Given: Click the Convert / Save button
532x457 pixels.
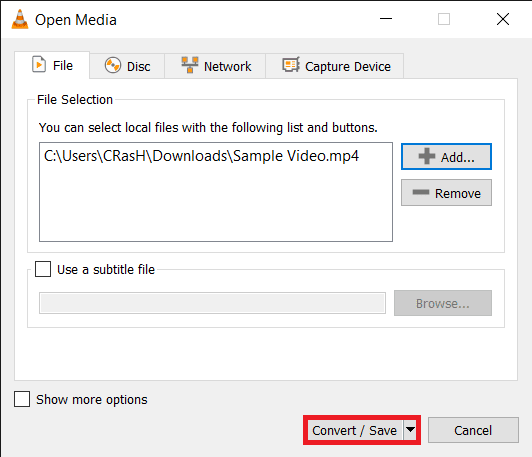Looking at the screenshot, I should (x=355, y=430).
